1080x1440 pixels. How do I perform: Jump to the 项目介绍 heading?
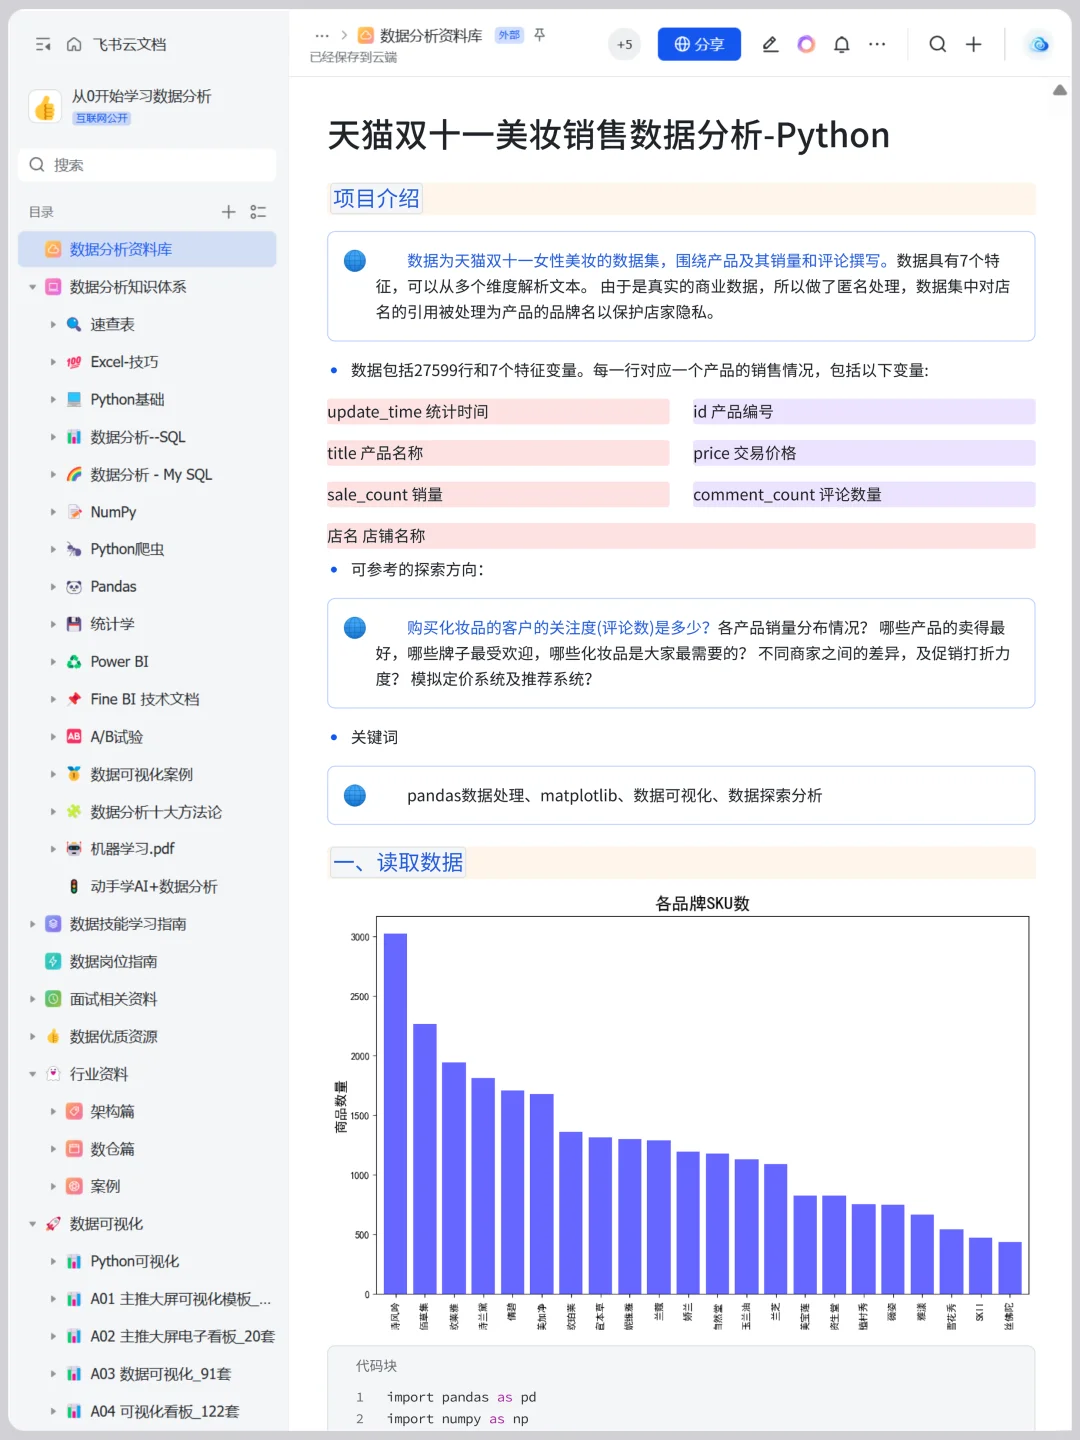coord(376,198)
